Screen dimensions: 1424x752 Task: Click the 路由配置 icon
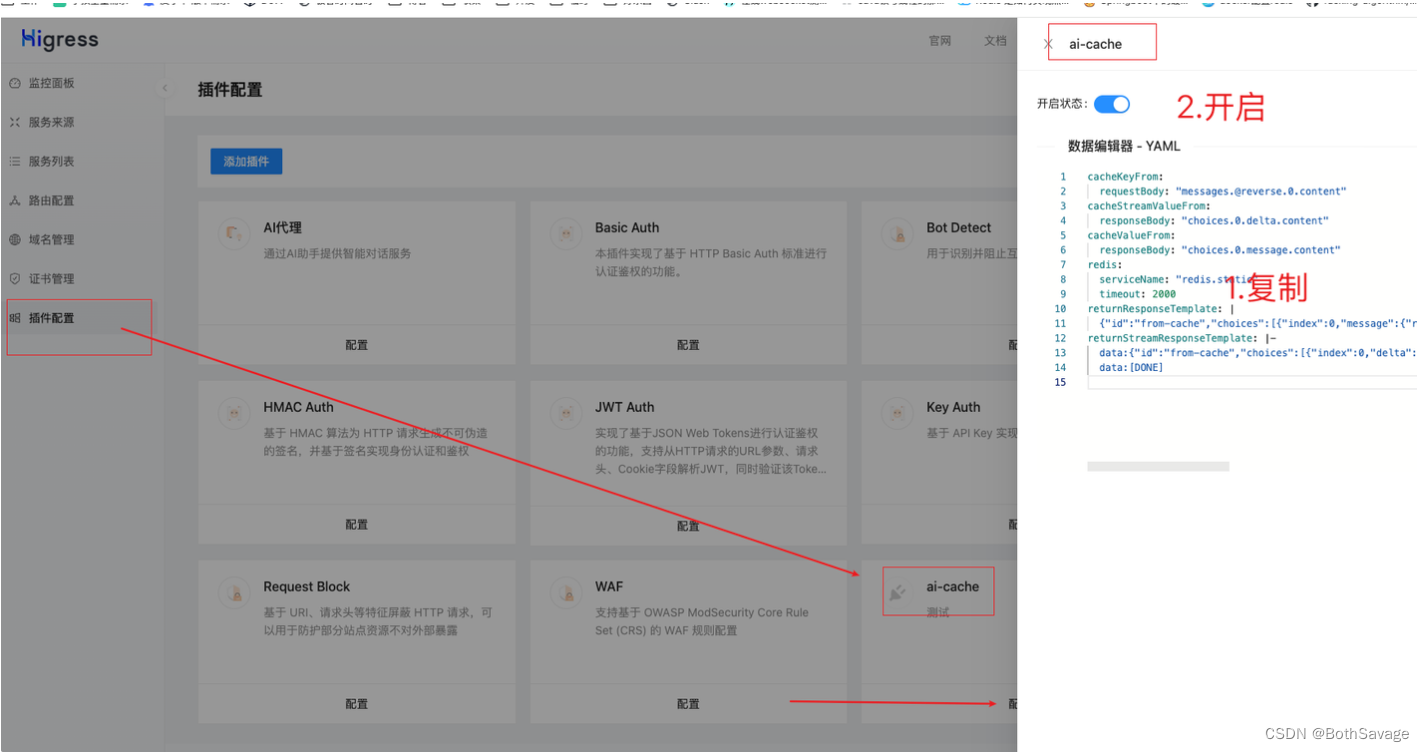(x=15, y=200)
